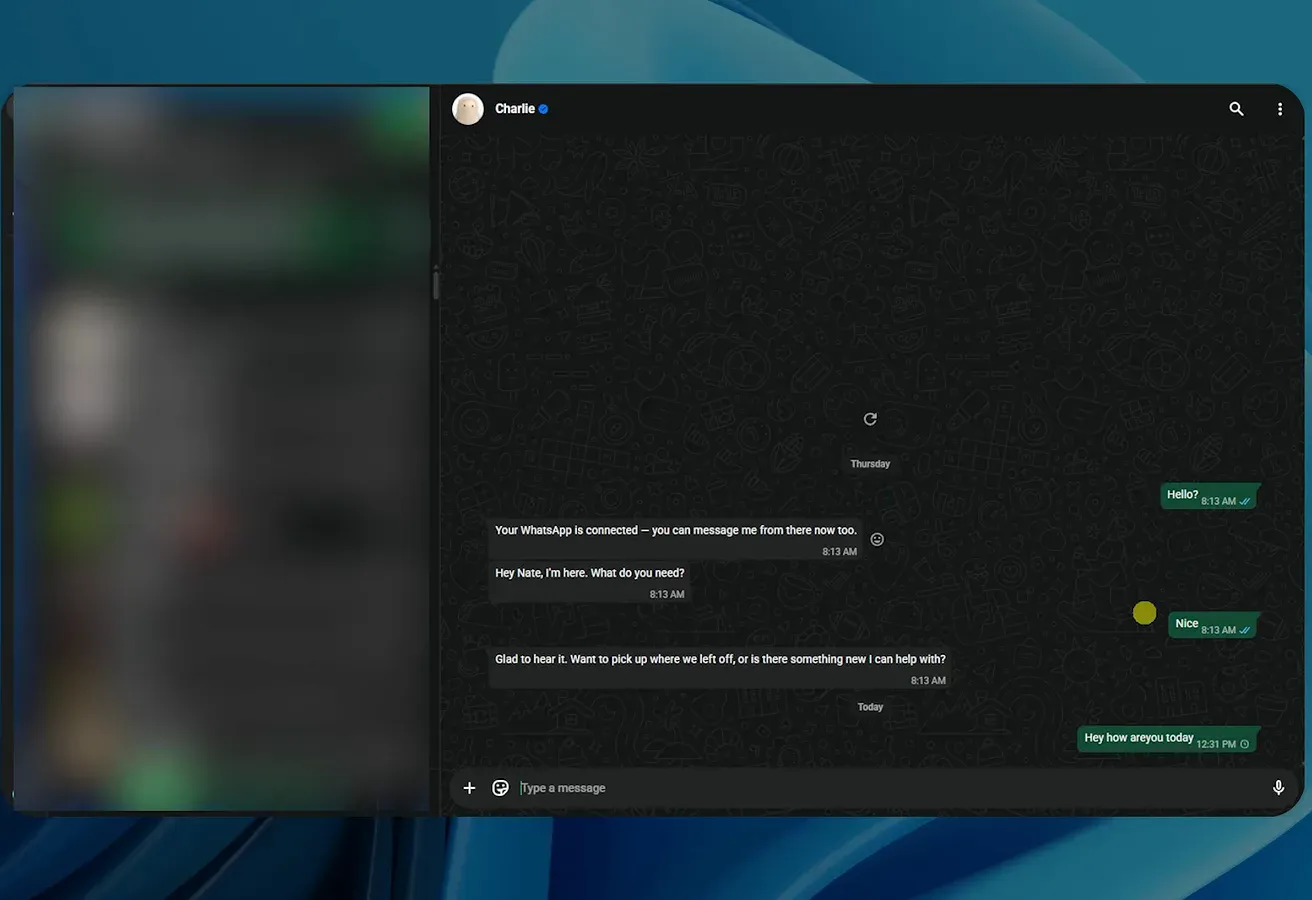The image size is (1312, 900).
Task: React to the WhatsApp connected message with emoji
Action: [x=877, y=539]
